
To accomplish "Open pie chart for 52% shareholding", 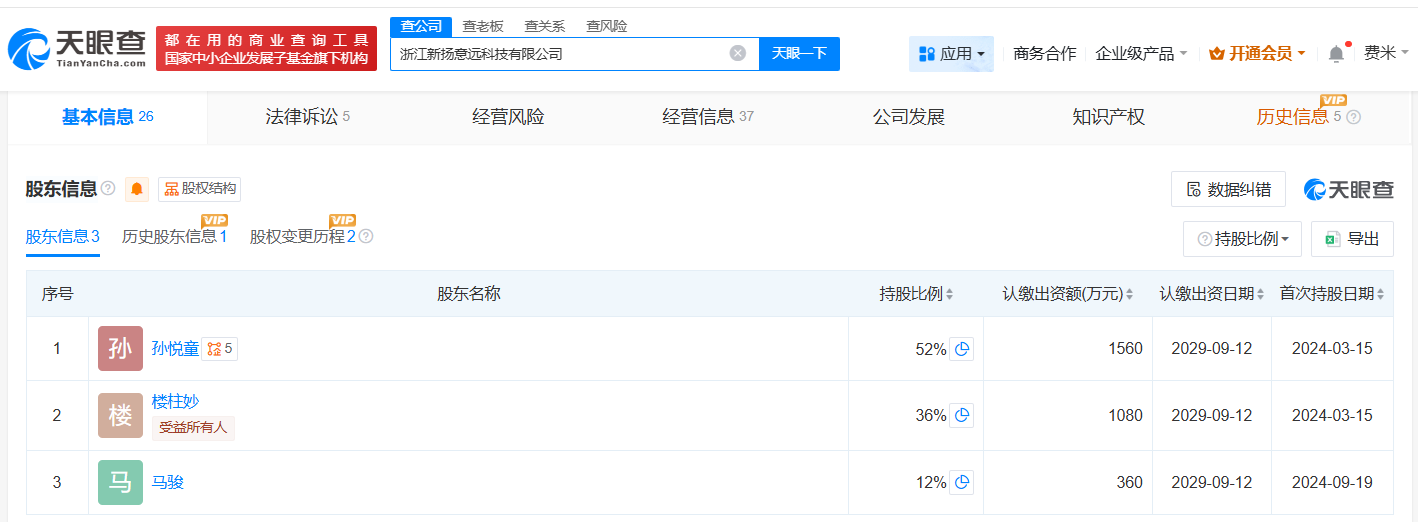I will 961,349.
